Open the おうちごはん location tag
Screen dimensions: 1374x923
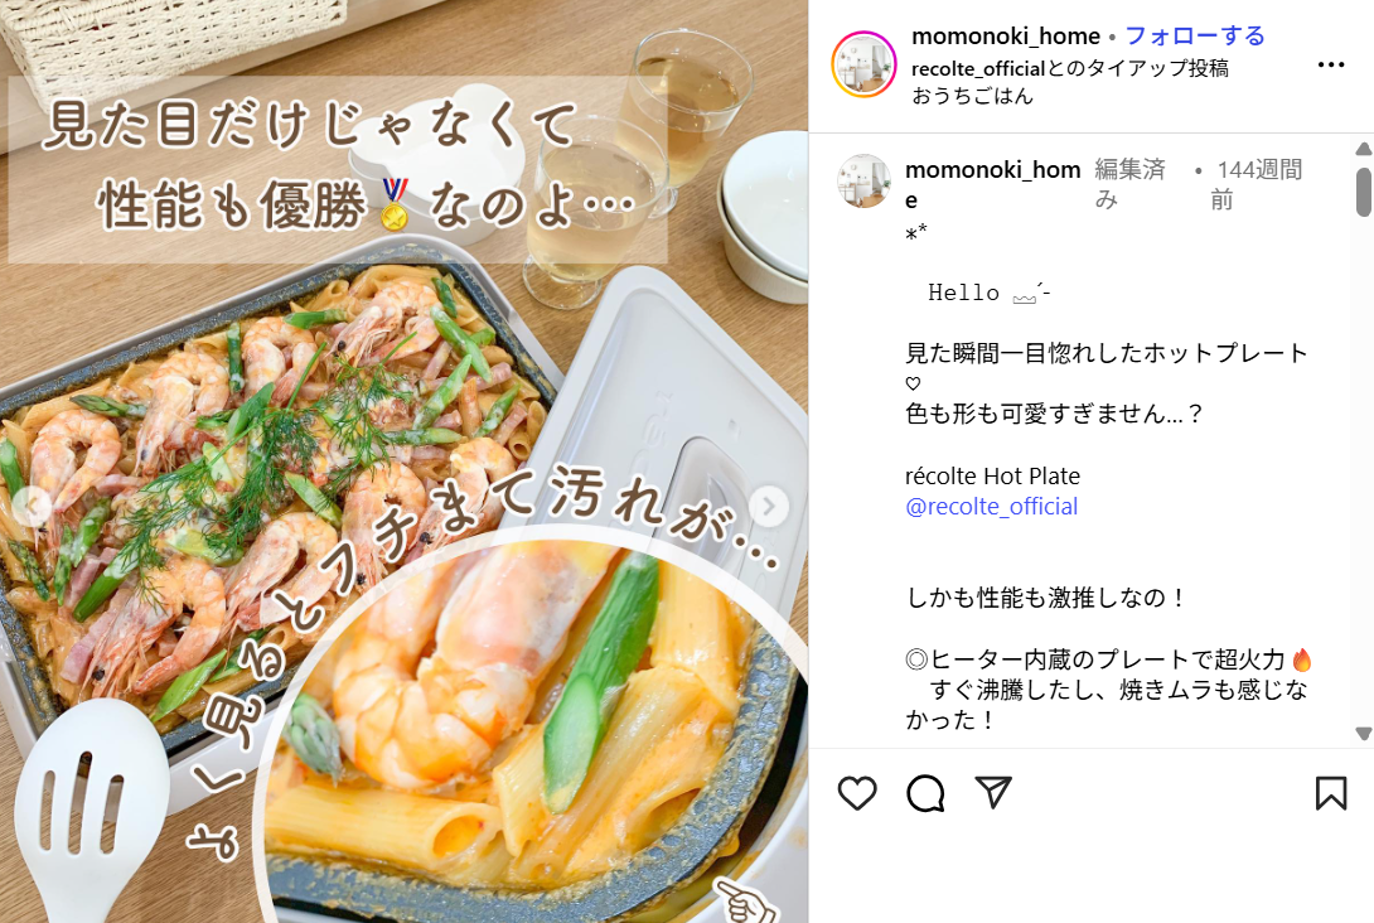[972, 96]
